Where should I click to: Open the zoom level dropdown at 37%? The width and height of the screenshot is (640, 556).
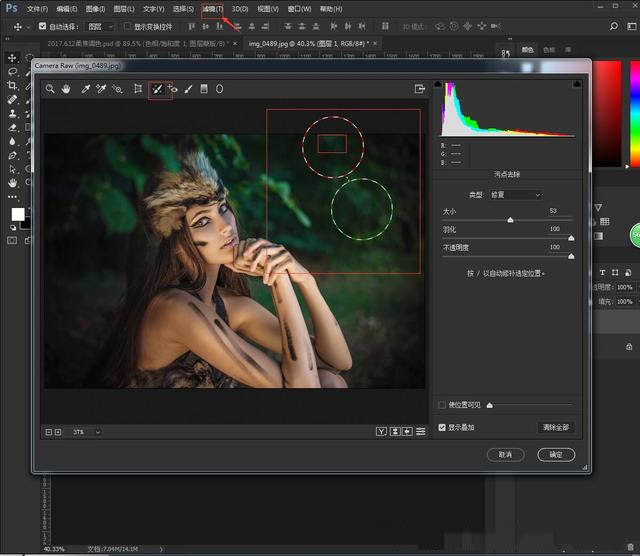click(x=86, y=432)
